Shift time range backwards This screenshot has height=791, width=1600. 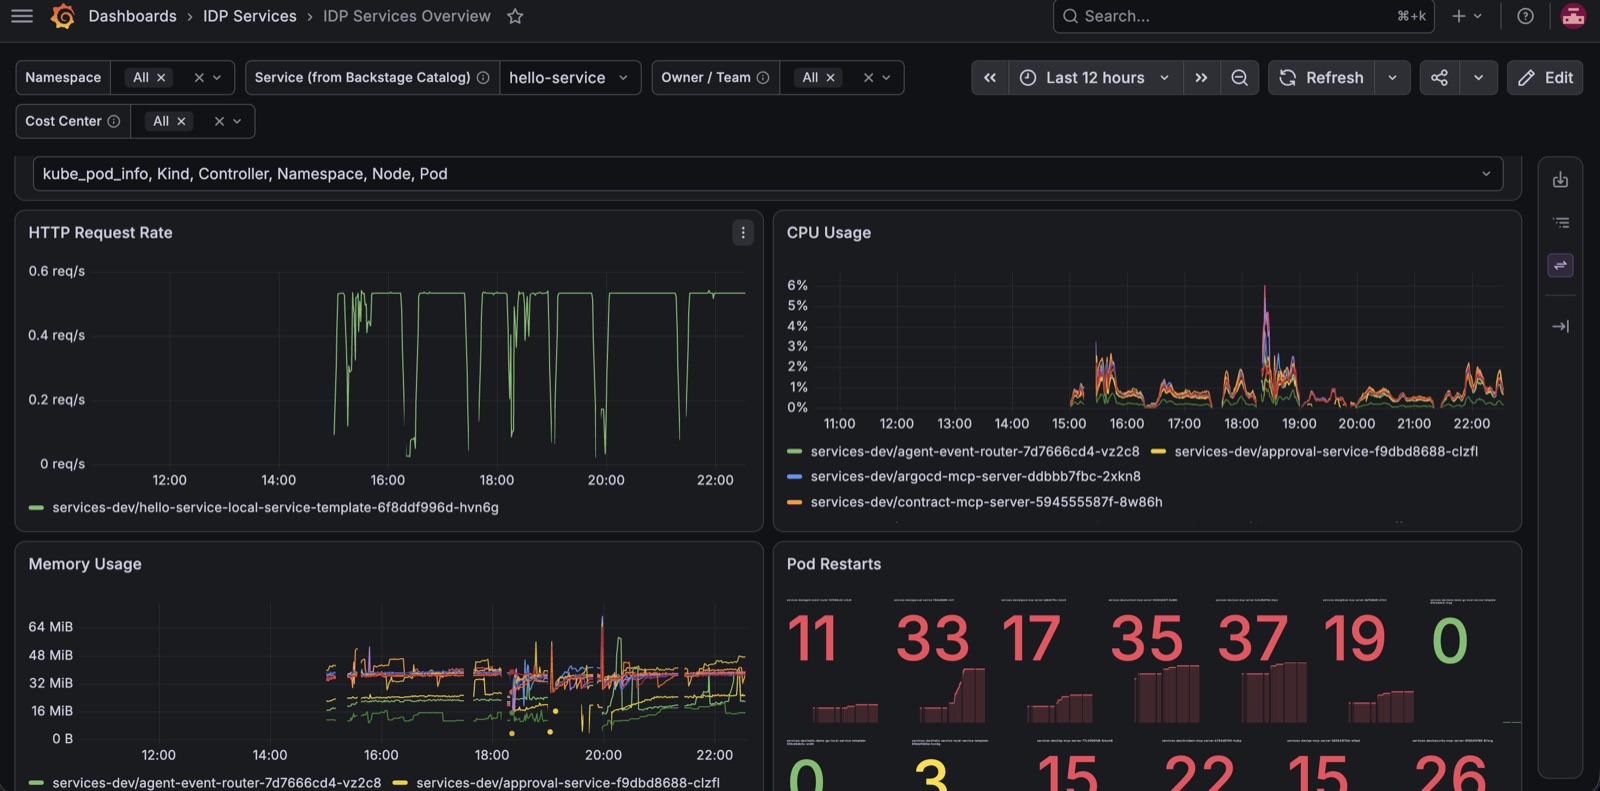[x=989, y=77]
